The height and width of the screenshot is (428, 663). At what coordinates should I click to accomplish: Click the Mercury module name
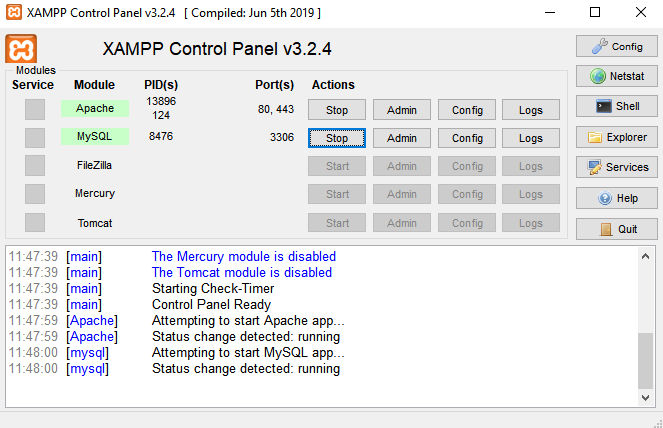pyautogui.click(x=95, y=193)
